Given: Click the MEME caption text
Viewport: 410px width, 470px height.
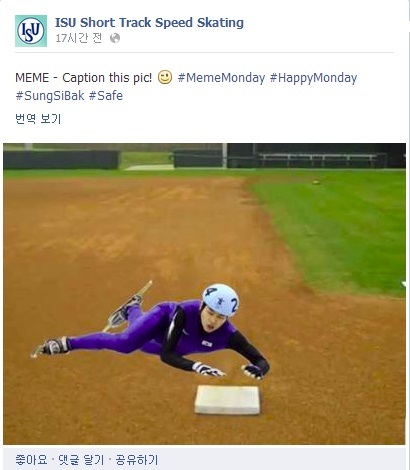Looking at the screenshot, I should pyautogui.click(x=83, y=78).
